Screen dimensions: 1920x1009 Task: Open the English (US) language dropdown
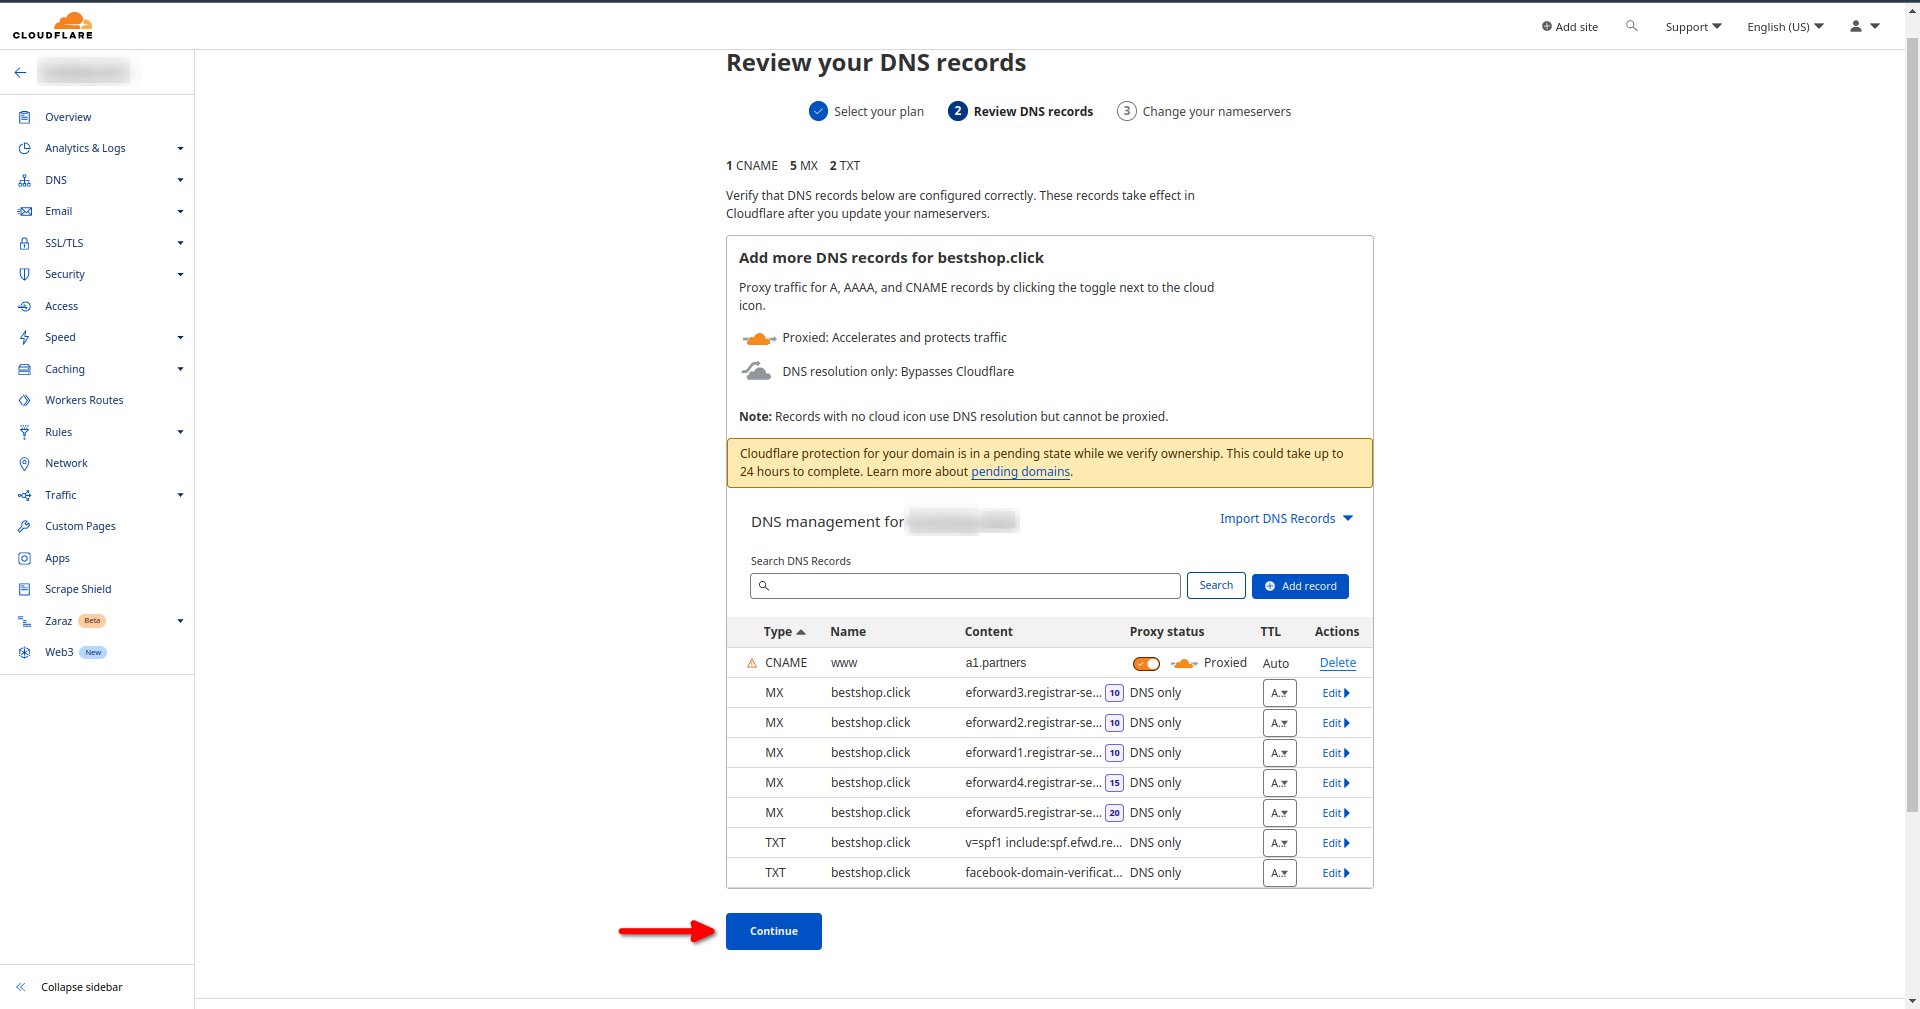click(1785, 27)
